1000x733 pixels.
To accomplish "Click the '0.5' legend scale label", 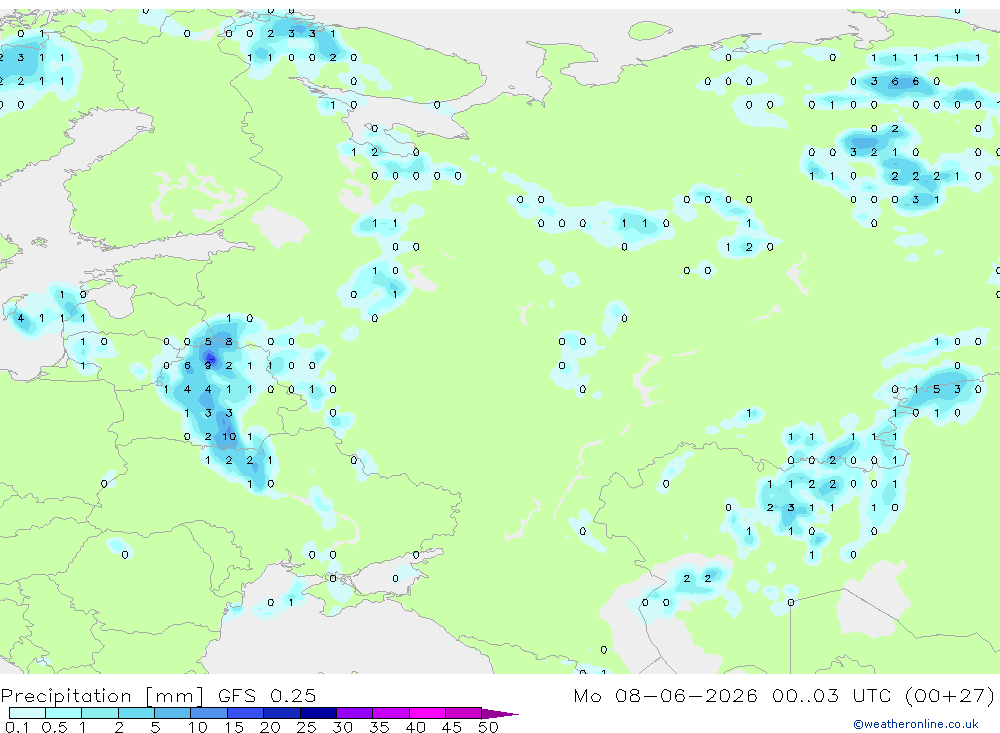I will pyautogui.click(x=54, y=727).
